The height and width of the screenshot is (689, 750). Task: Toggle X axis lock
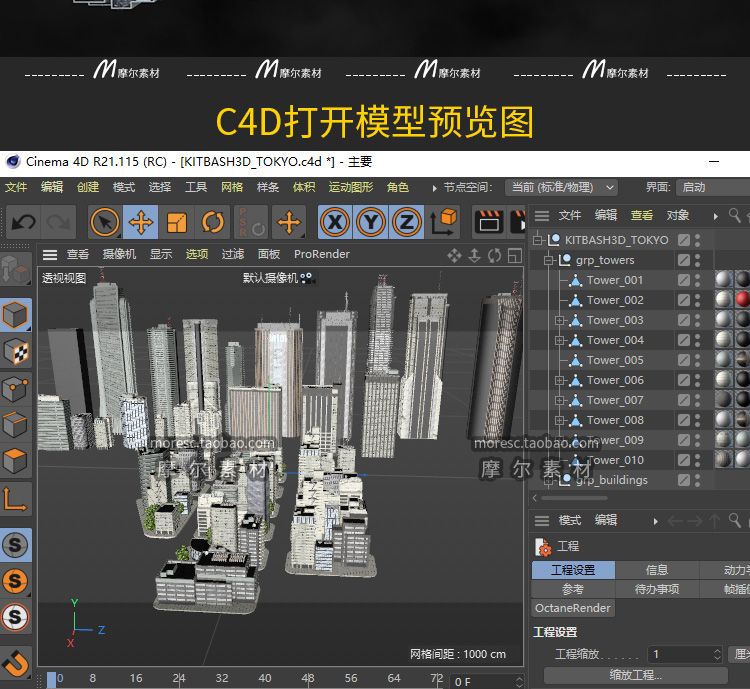335,222
